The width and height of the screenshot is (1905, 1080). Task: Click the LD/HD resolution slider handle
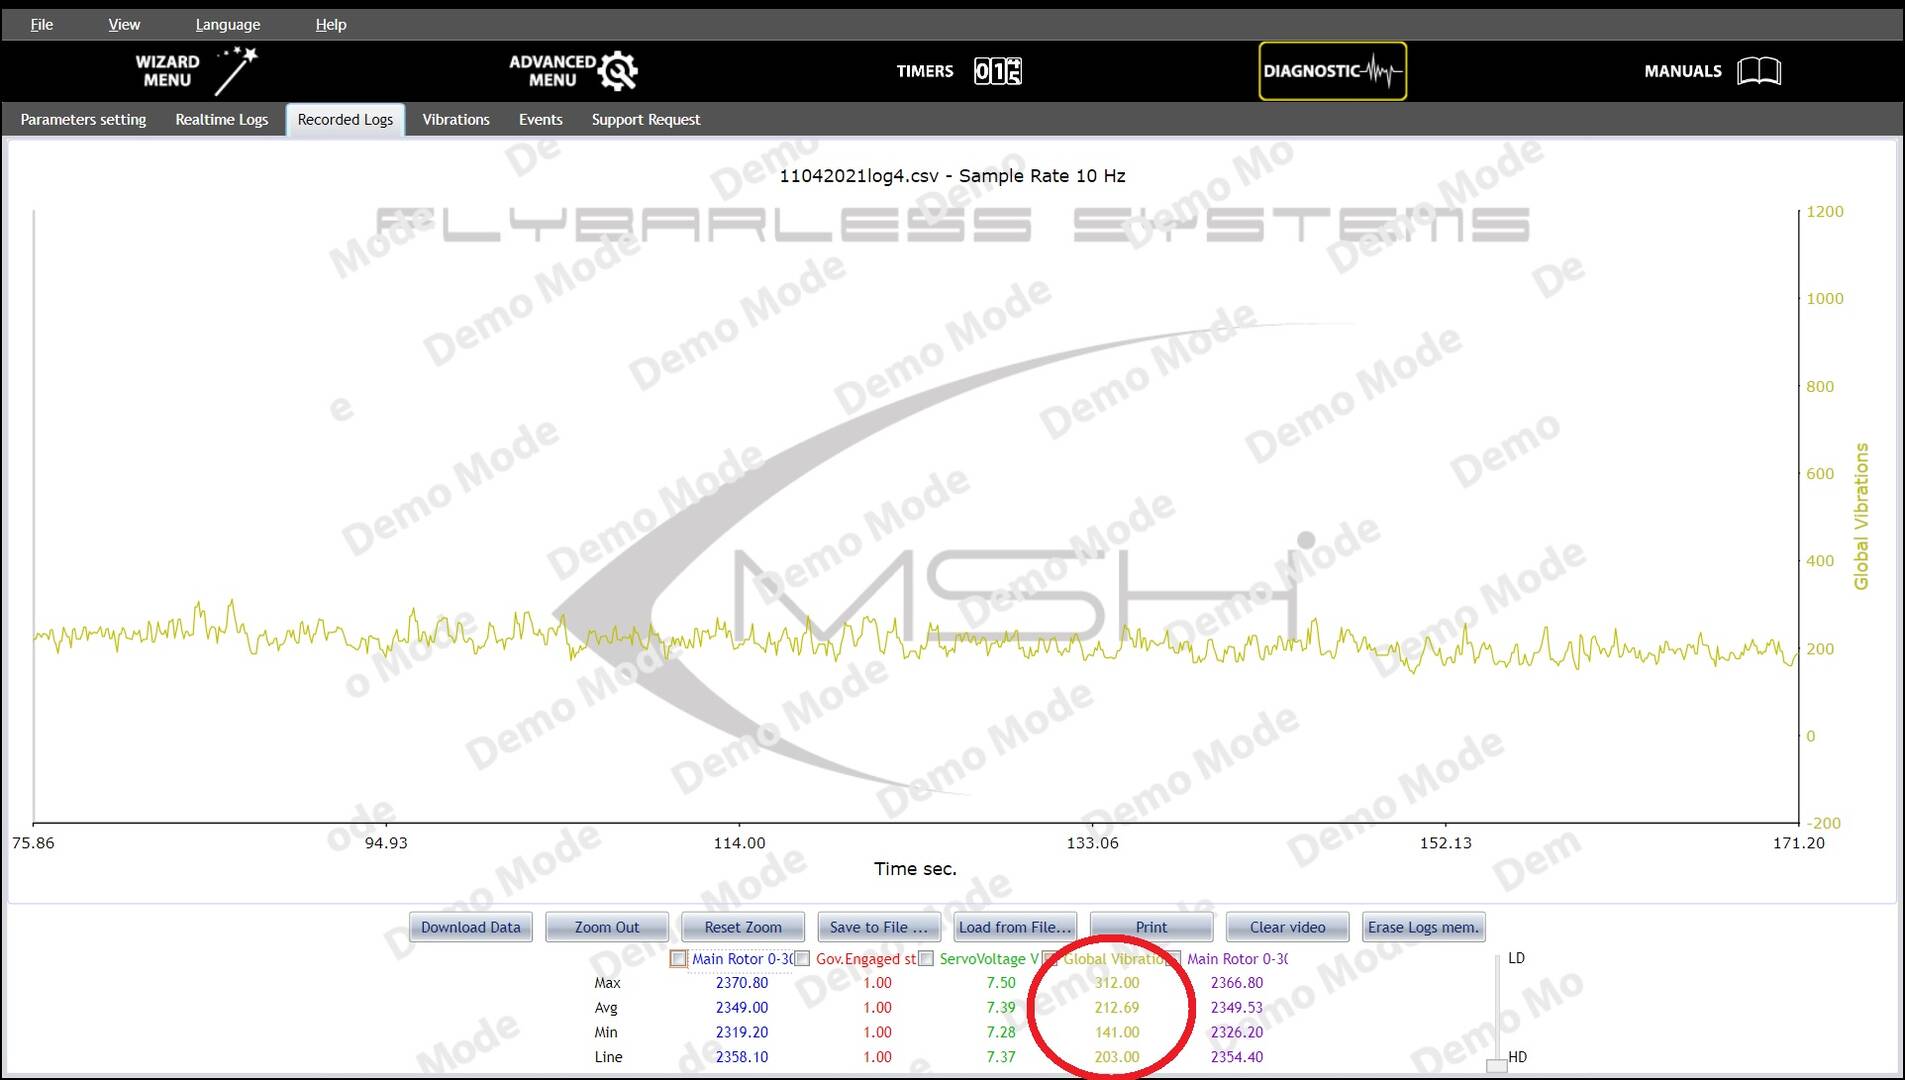point(1497,1065)
